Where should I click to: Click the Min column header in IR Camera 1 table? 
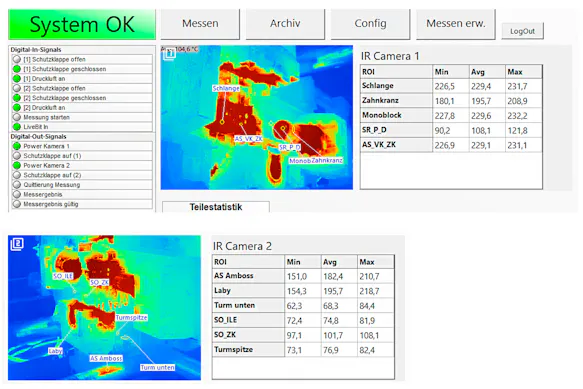[451, 72]
